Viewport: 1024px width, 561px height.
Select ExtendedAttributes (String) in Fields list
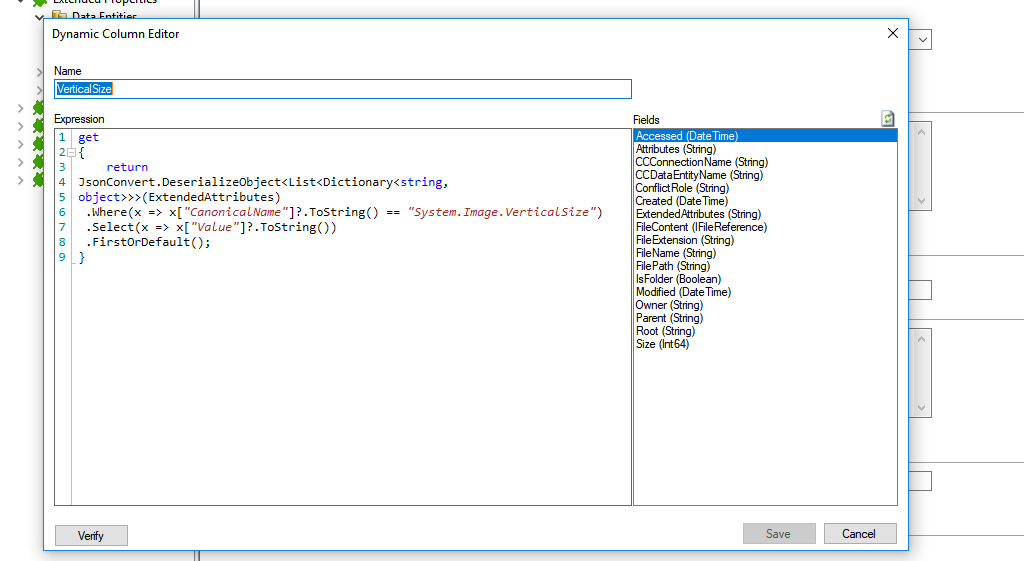point(698,214)
